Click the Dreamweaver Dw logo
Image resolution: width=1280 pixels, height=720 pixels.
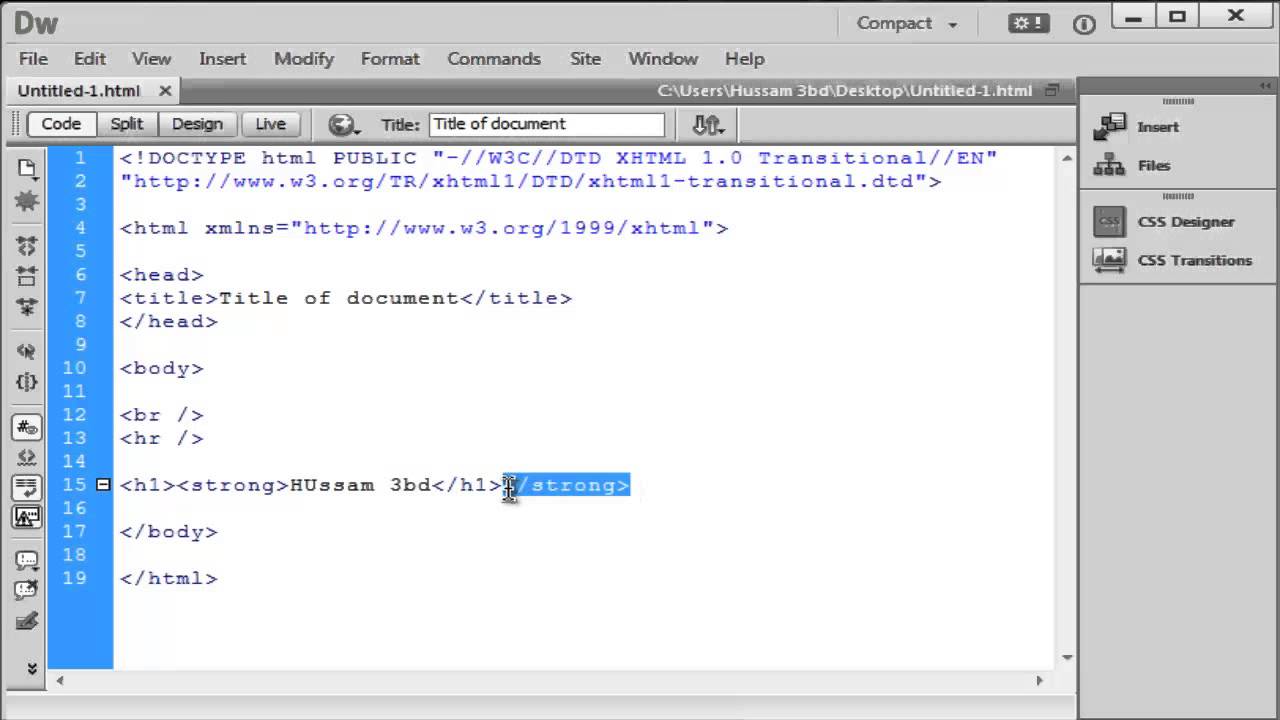click(x=35, y=23)
